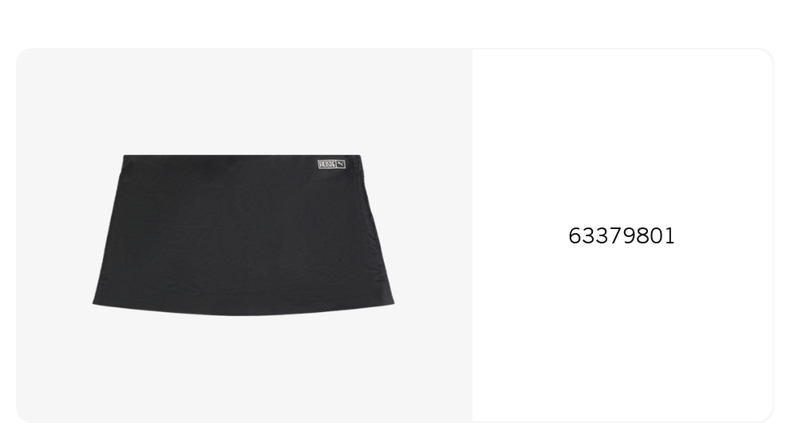Click the white panel below 63379801
This screenshot has height=423, width=790.
coord(622,333)
